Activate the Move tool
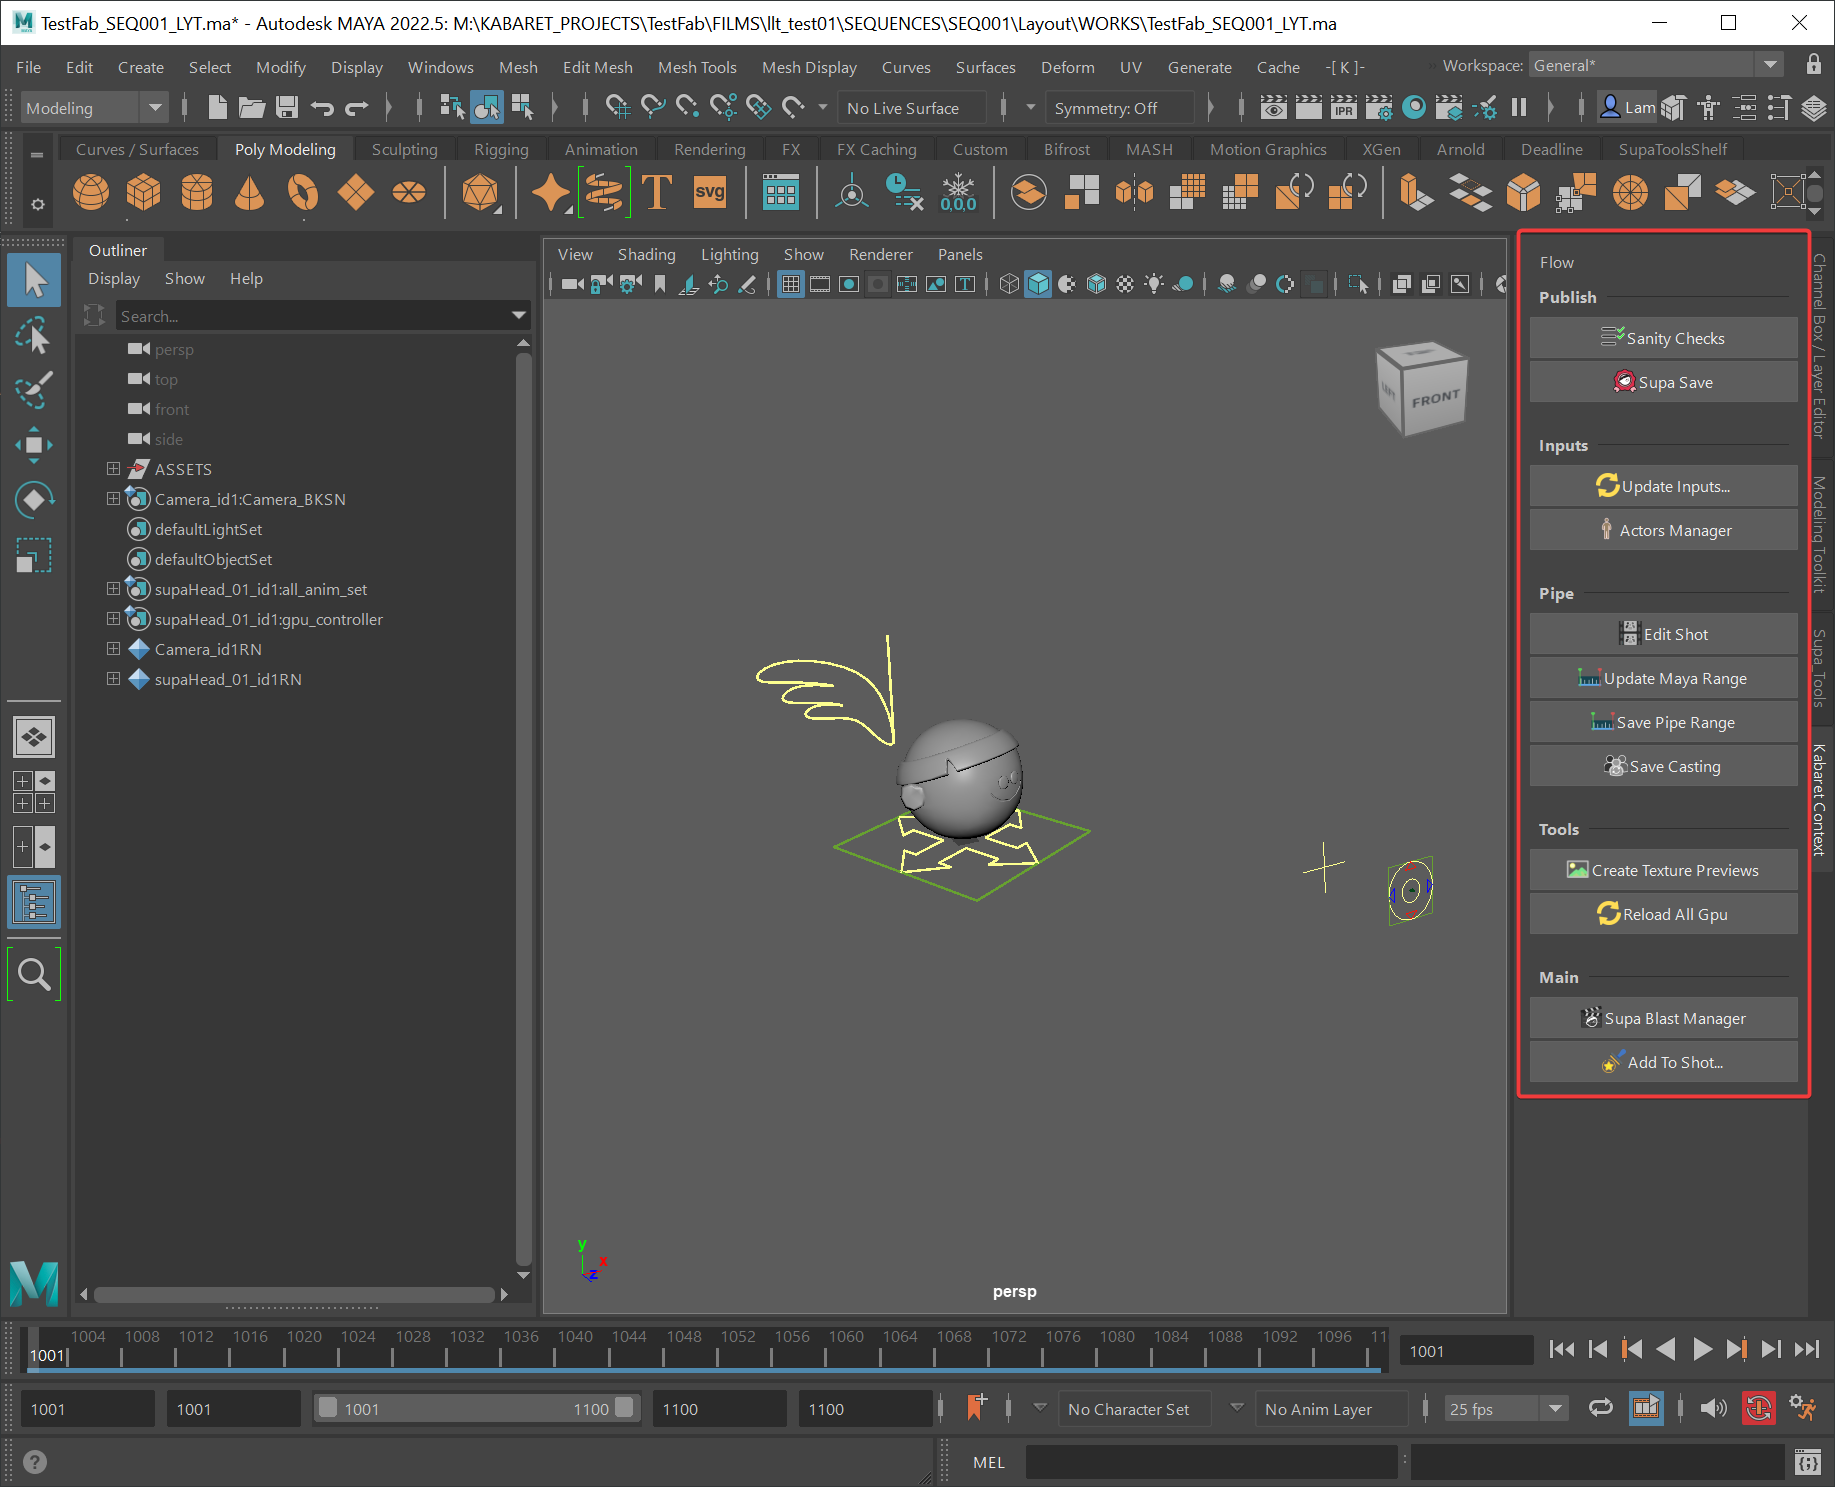 (x=34, y=445)
